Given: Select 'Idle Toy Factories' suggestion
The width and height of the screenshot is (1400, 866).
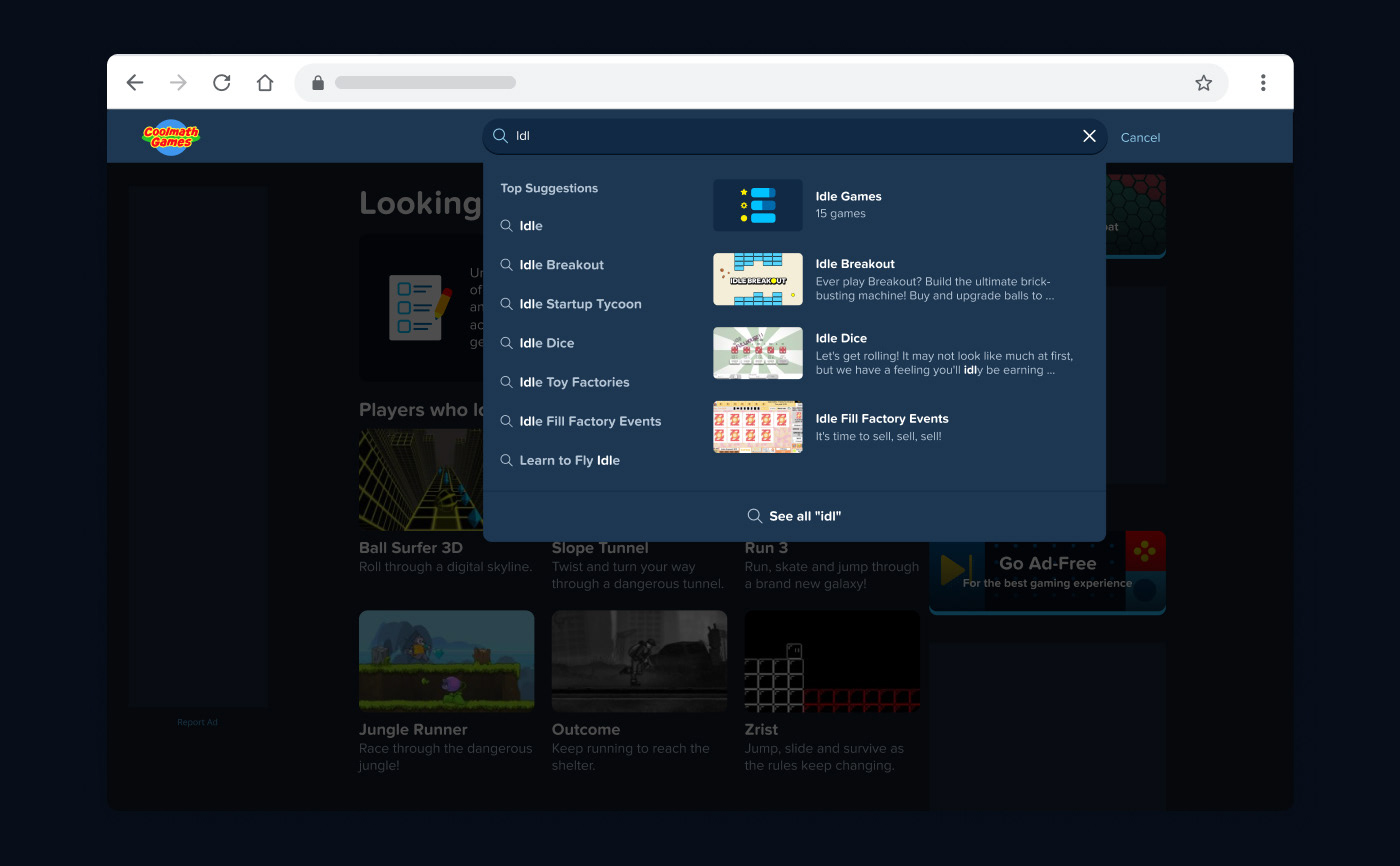Looking at the screenshot, I should (574, 382).
